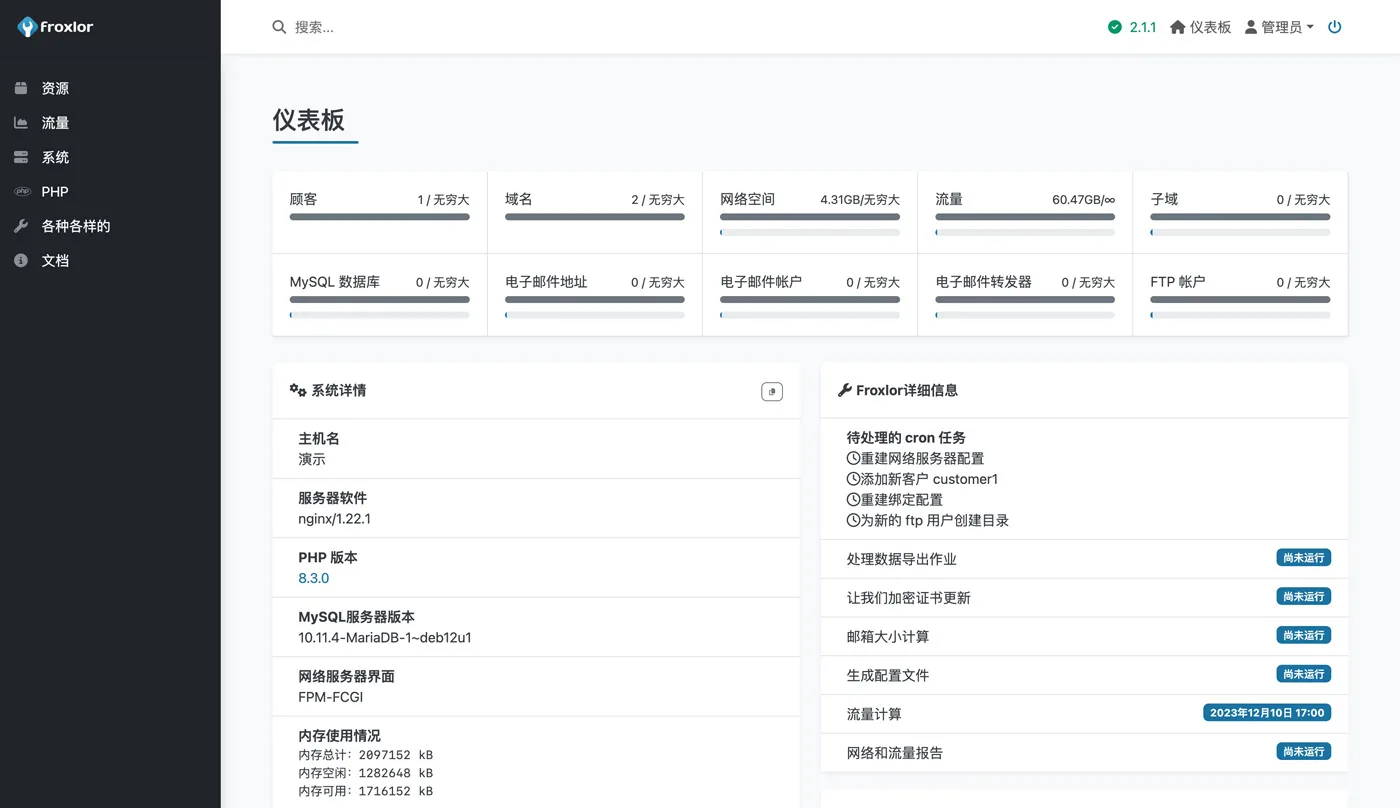Screen dimensions: 1400x808
Task: Click the Froxlor logo
Action: (x=56, y=27)
